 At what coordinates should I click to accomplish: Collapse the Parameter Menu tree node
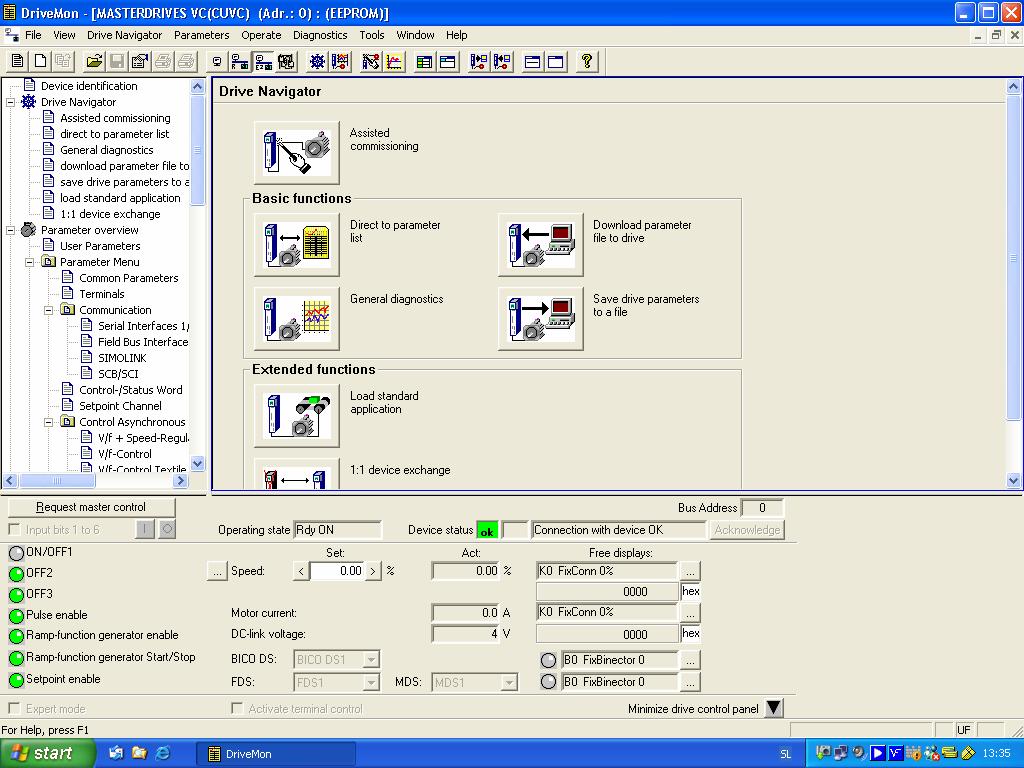click(x=29, y=262)
